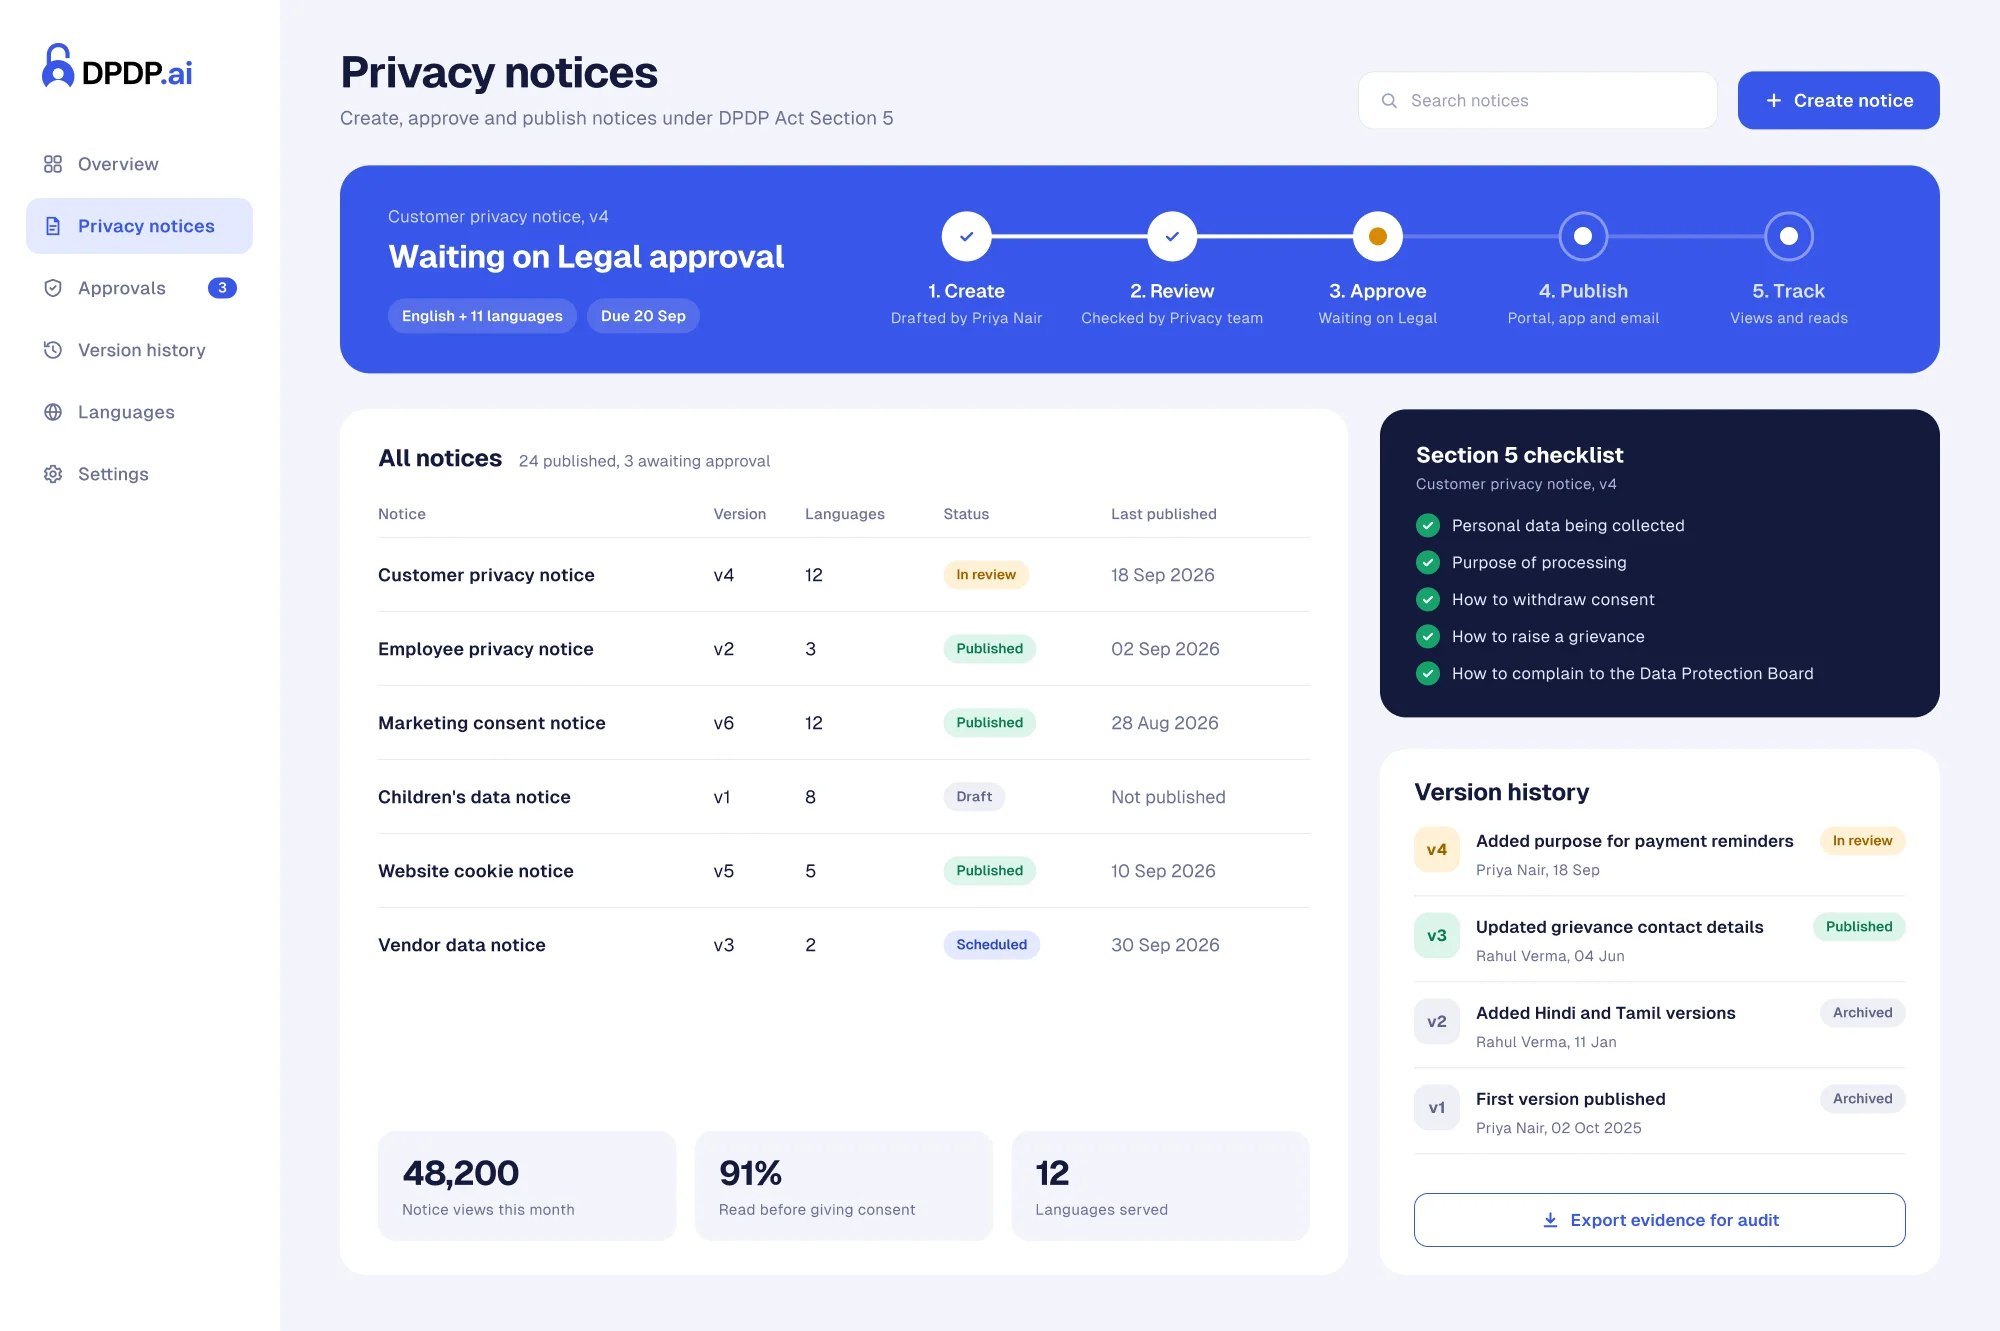
Task: Open the Privacy notices menu item
Action: (139, 226)
